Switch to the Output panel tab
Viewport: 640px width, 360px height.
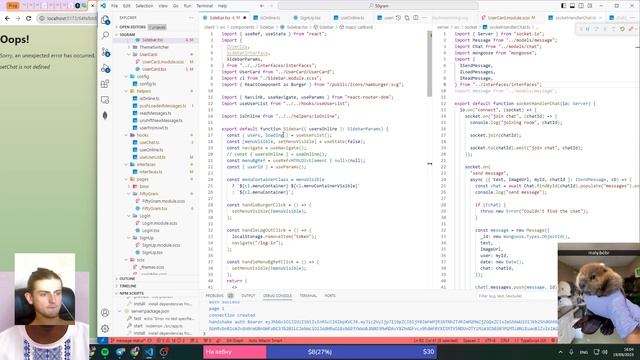coord(248,296)
